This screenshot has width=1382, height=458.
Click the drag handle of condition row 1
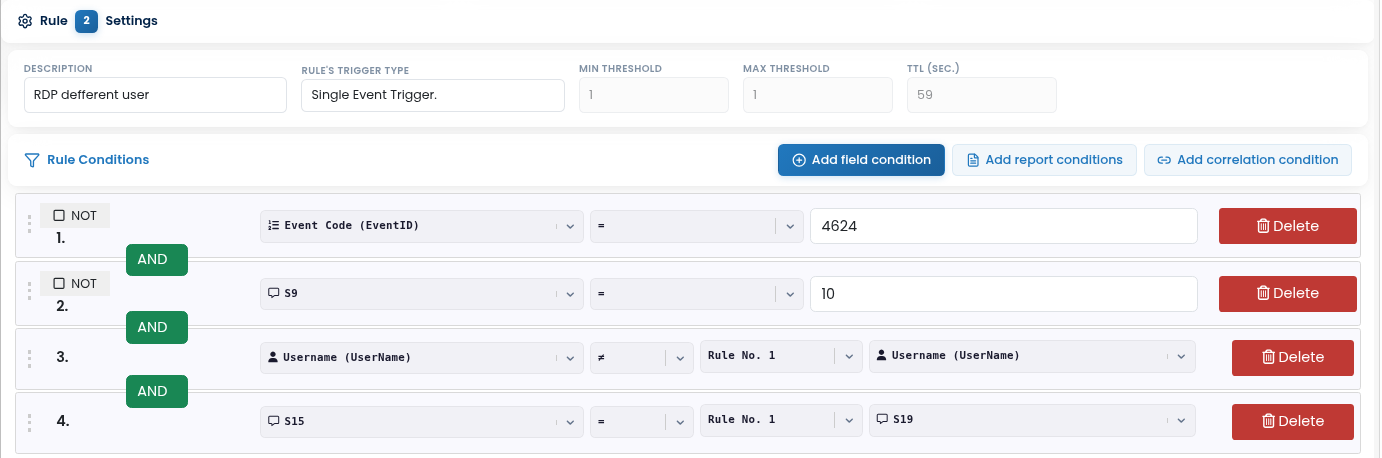(x=29, y=225)
